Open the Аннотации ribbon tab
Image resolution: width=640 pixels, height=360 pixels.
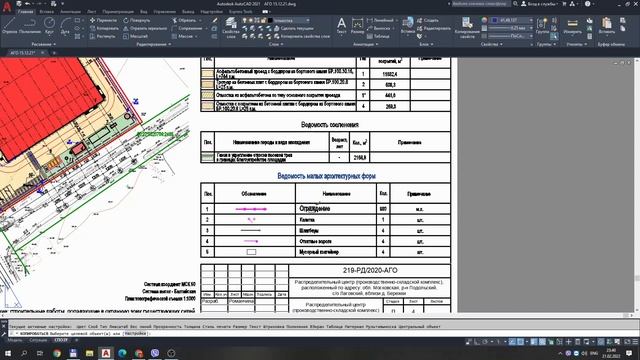(x=71, y=12)
